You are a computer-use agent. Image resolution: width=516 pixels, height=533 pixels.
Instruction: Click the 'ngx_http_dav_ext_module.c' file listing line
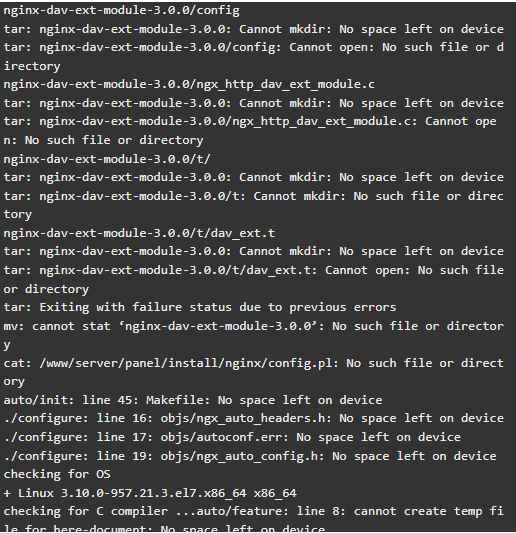pyautogui.click(x=189, y=84)
